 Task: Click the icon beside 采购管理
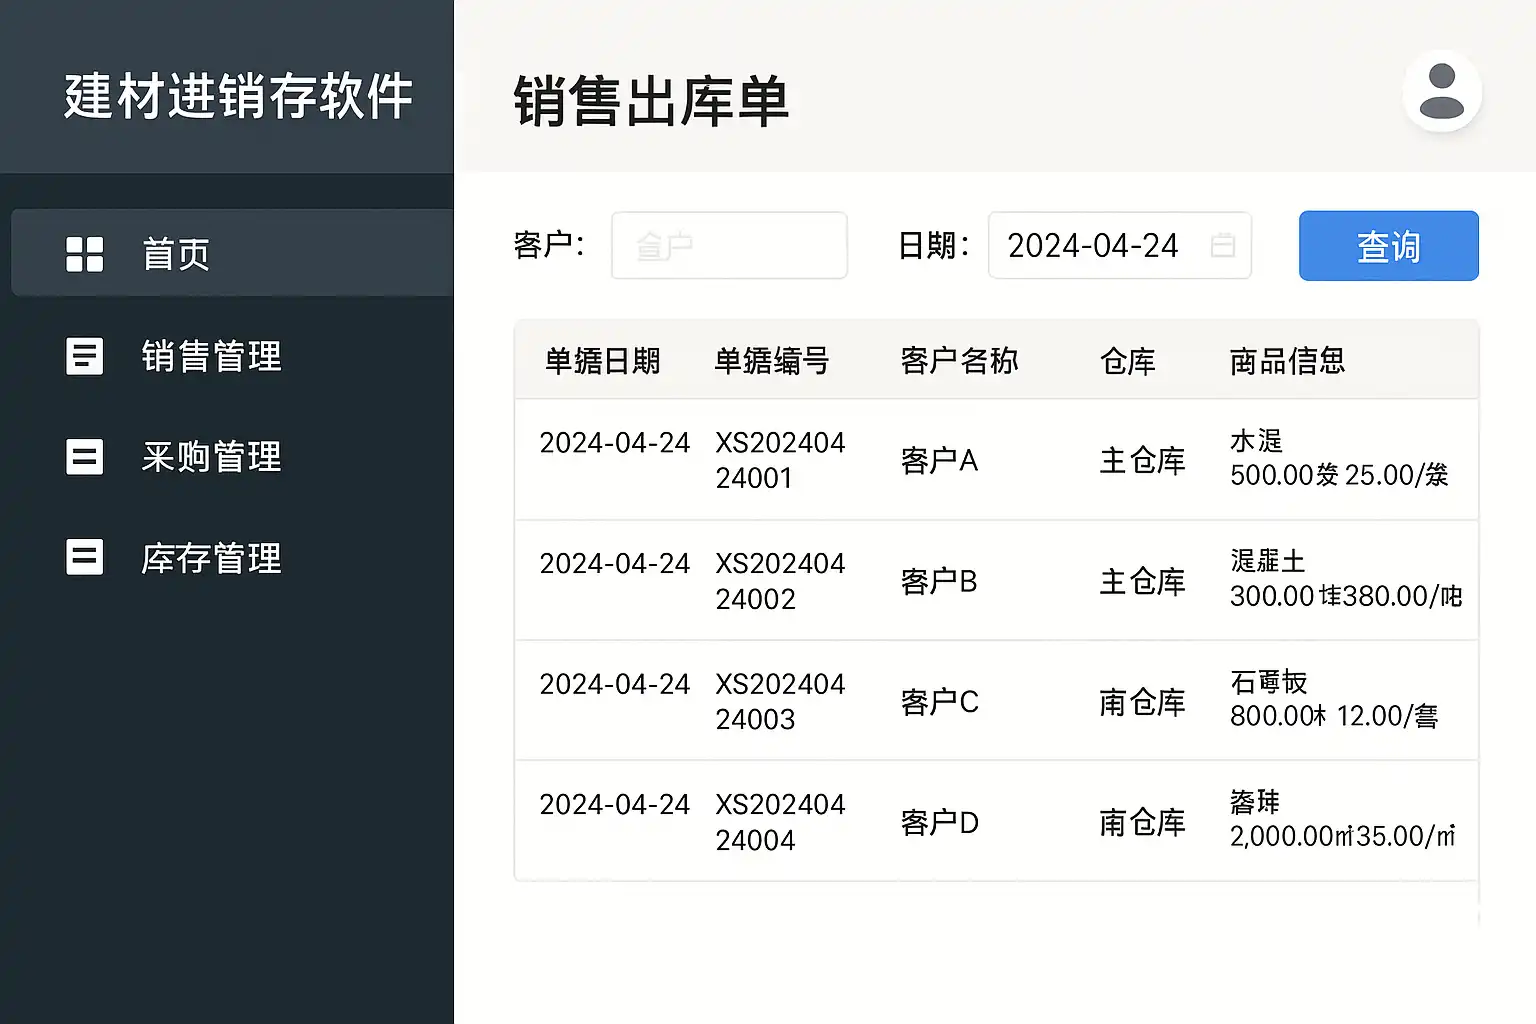84,457
